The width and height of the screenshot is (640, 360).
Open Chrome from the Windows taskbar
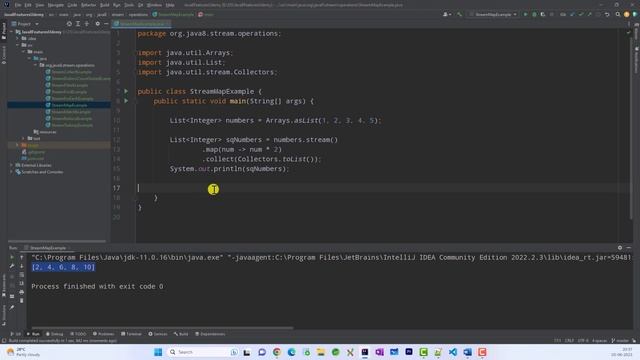pyautogui.click(x=277, y=352)
